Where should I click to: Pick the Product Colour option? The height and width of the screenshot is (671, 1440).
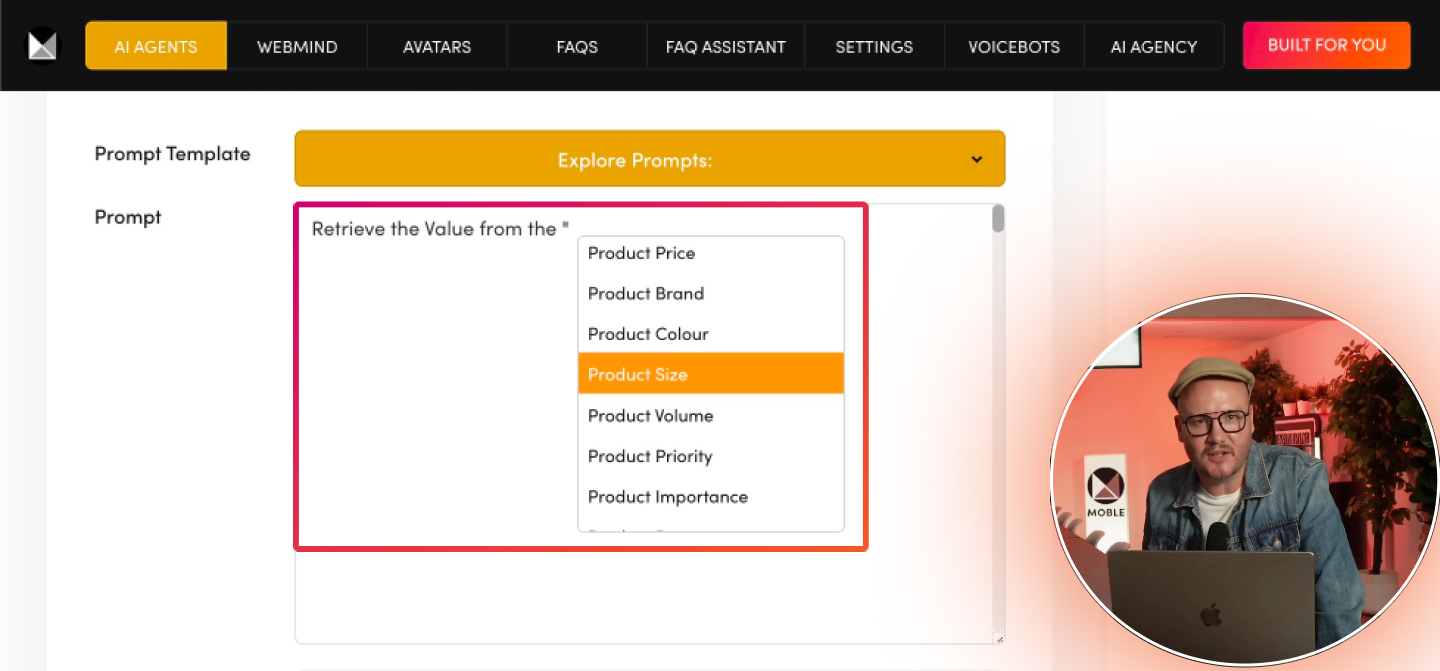point(648,334)
